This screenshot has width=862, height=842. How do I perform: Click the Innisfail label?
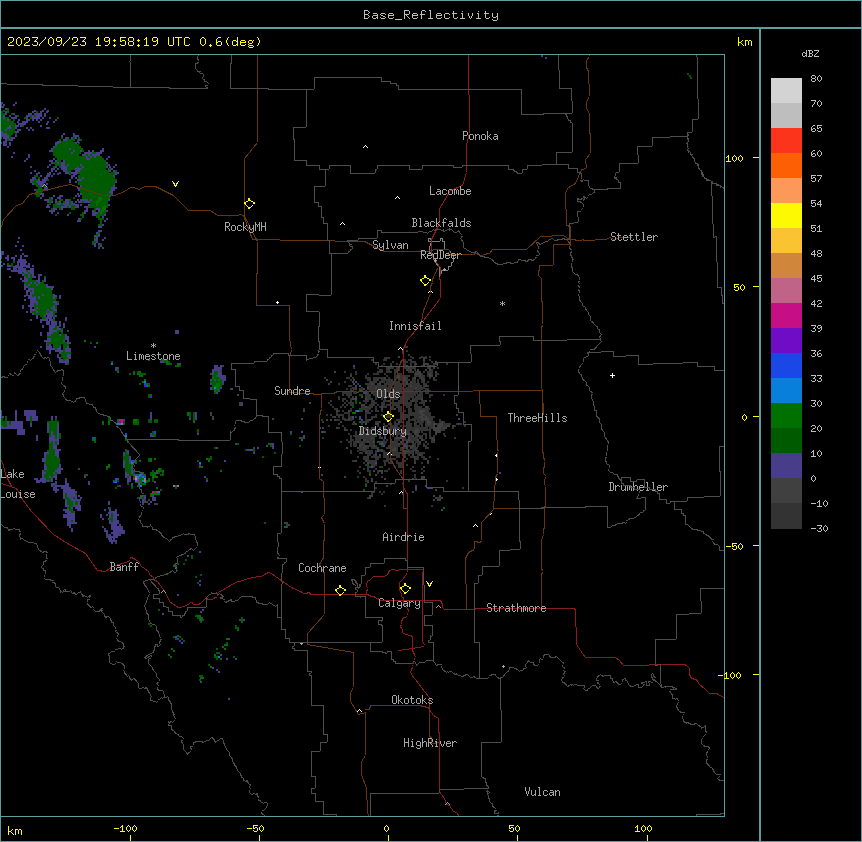click(x=415, y=326)
